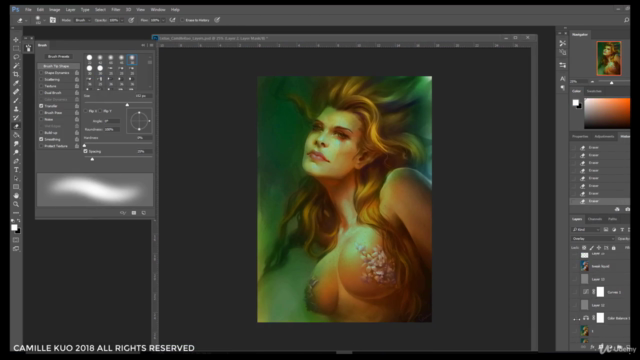The height and width of the screenshot is (360, 640).
Task: Open the Image menu
Action: (x=54, y=9)
